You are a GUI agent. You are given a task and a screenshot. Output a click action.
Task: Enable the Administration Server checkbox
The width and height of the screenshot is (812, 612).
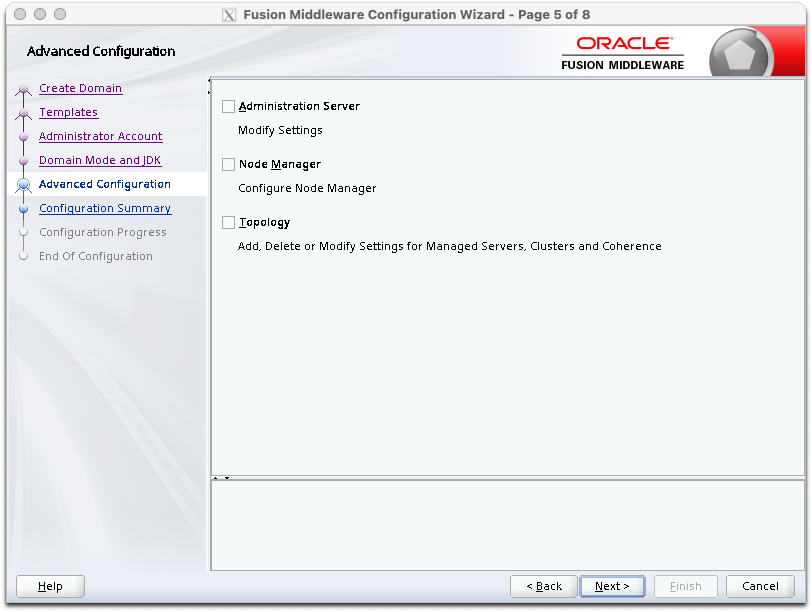point(228,106)
